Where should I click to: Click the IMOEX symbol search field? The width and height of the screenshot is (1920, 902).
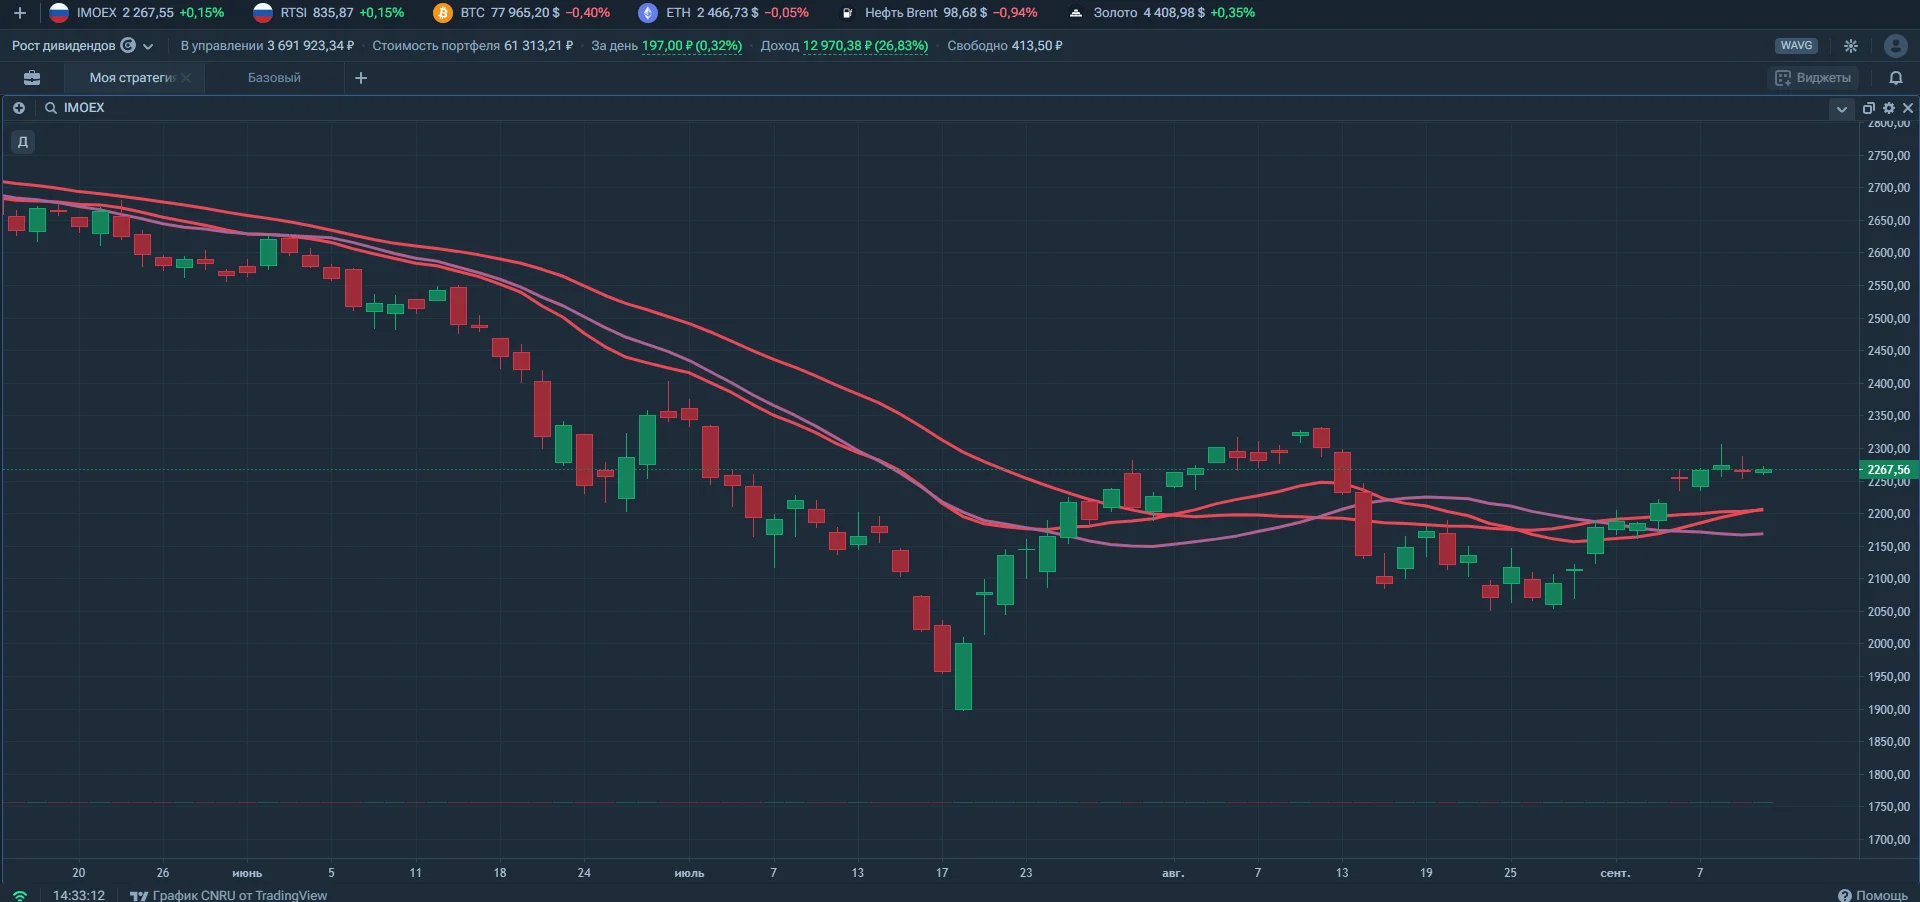(x=84, y=108)
